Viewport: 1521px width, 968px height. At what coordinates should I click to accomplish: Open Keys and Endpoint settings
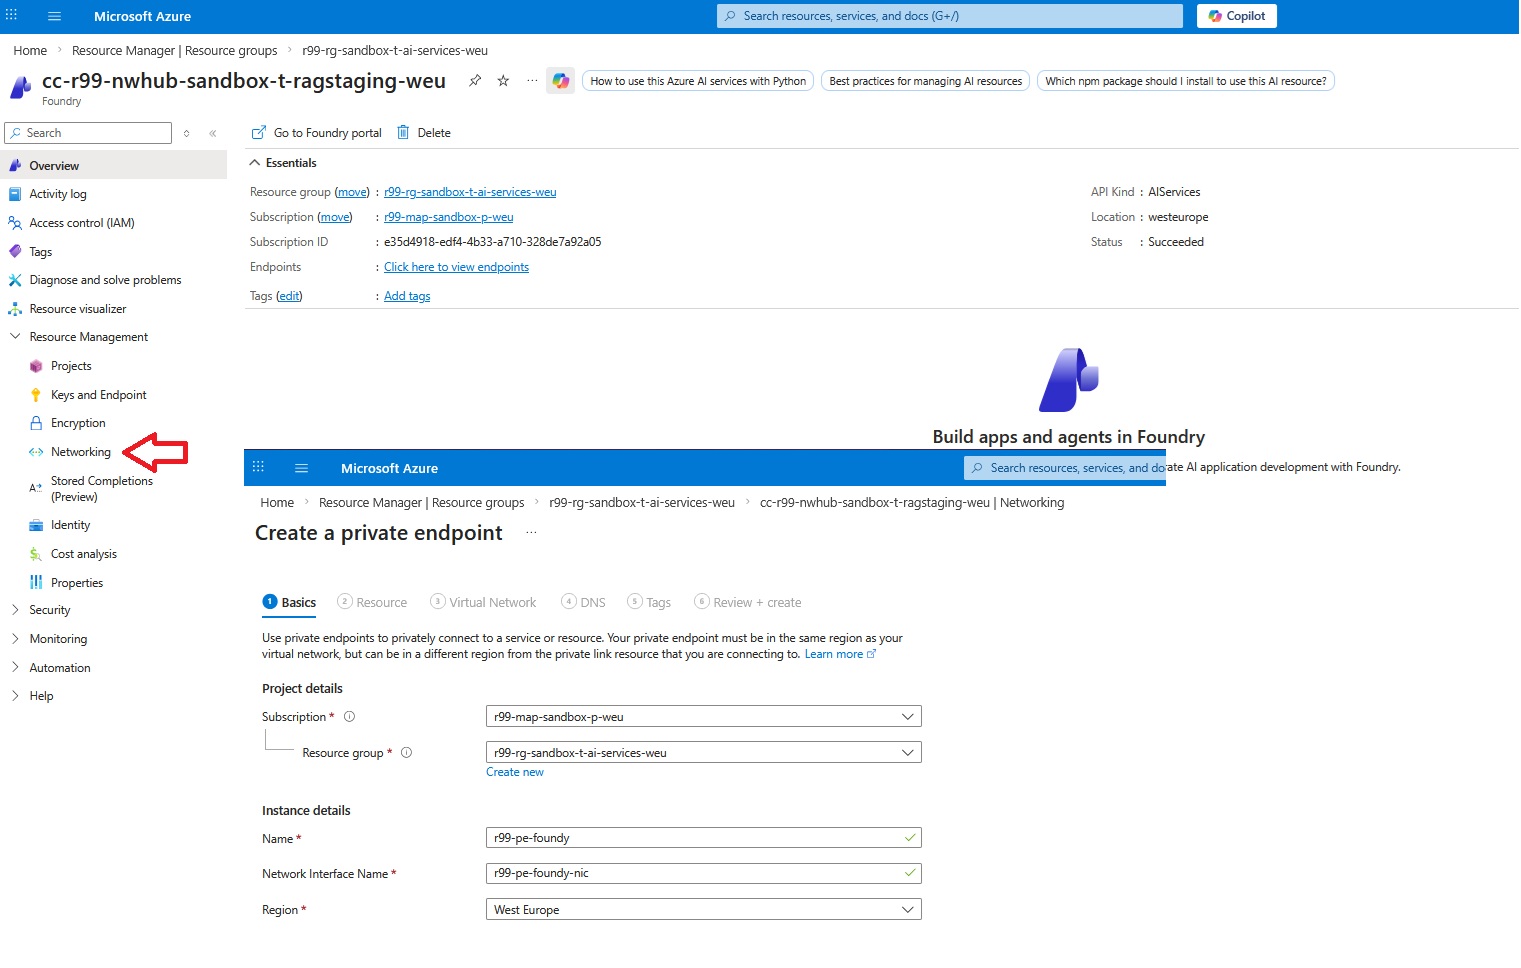98,394
